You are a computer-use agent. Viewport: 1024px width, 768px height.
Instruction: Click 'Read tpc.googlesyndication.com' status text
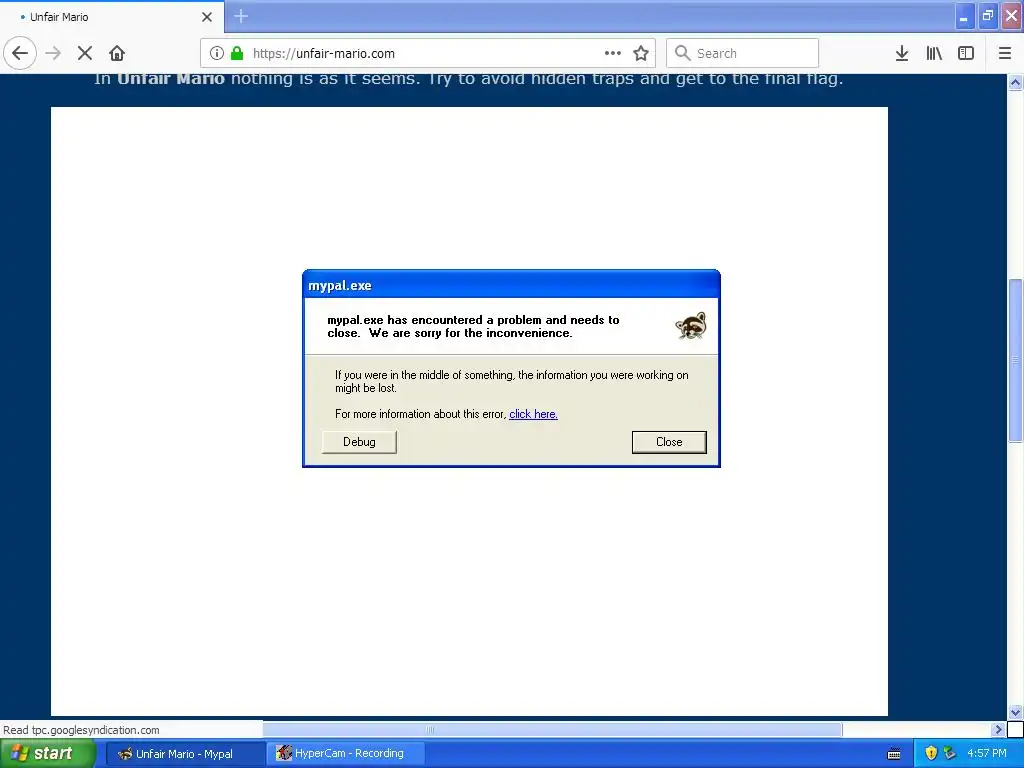point(81,730)
